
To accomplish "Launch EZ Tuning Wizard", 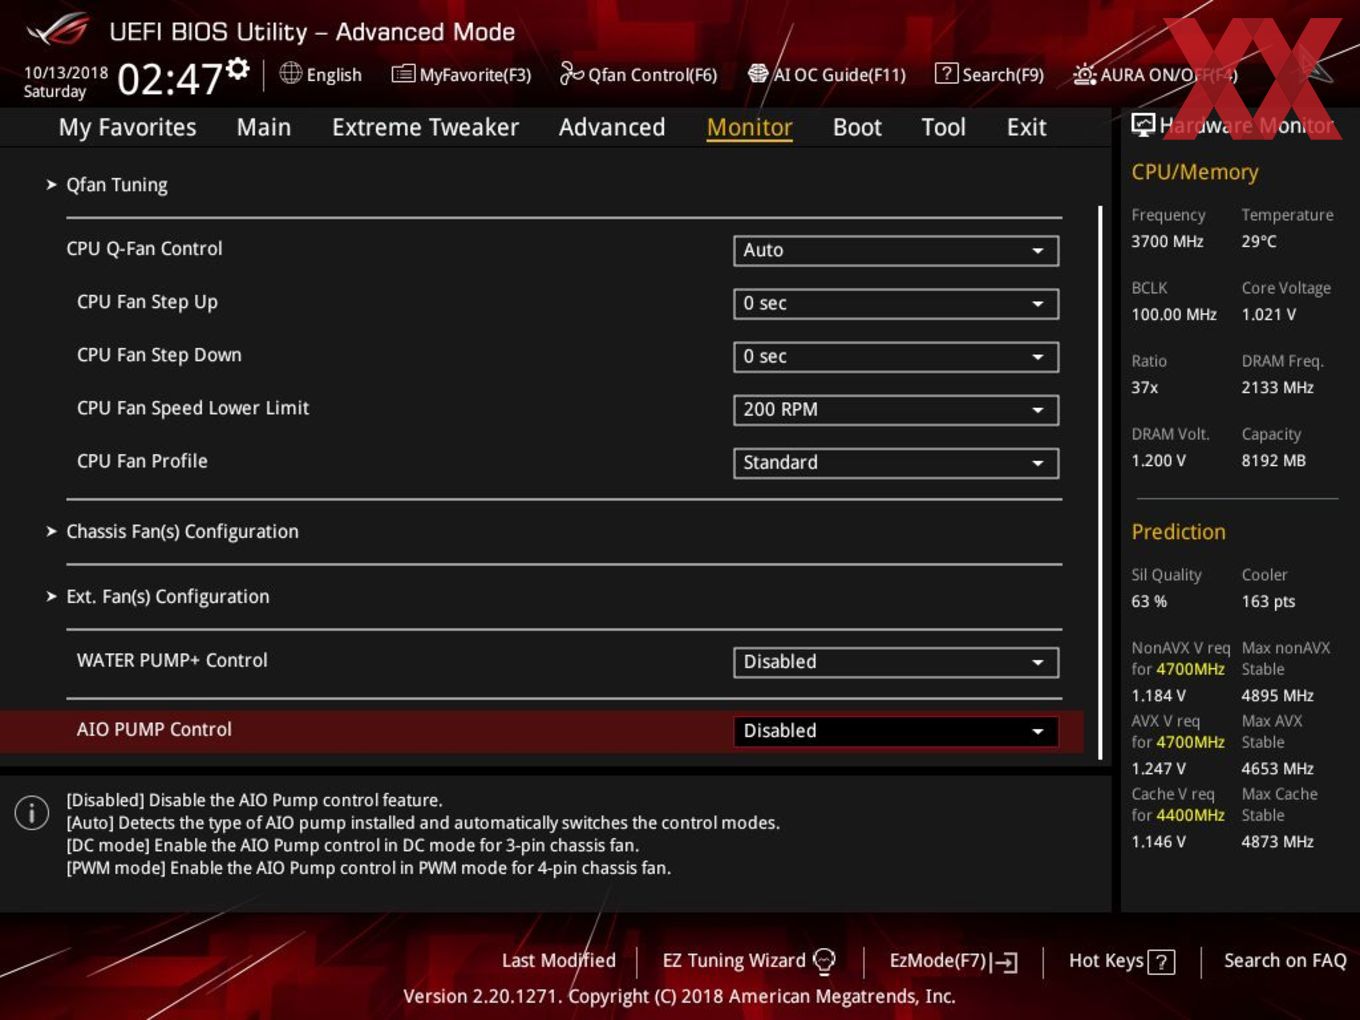I will pos(749,961).
